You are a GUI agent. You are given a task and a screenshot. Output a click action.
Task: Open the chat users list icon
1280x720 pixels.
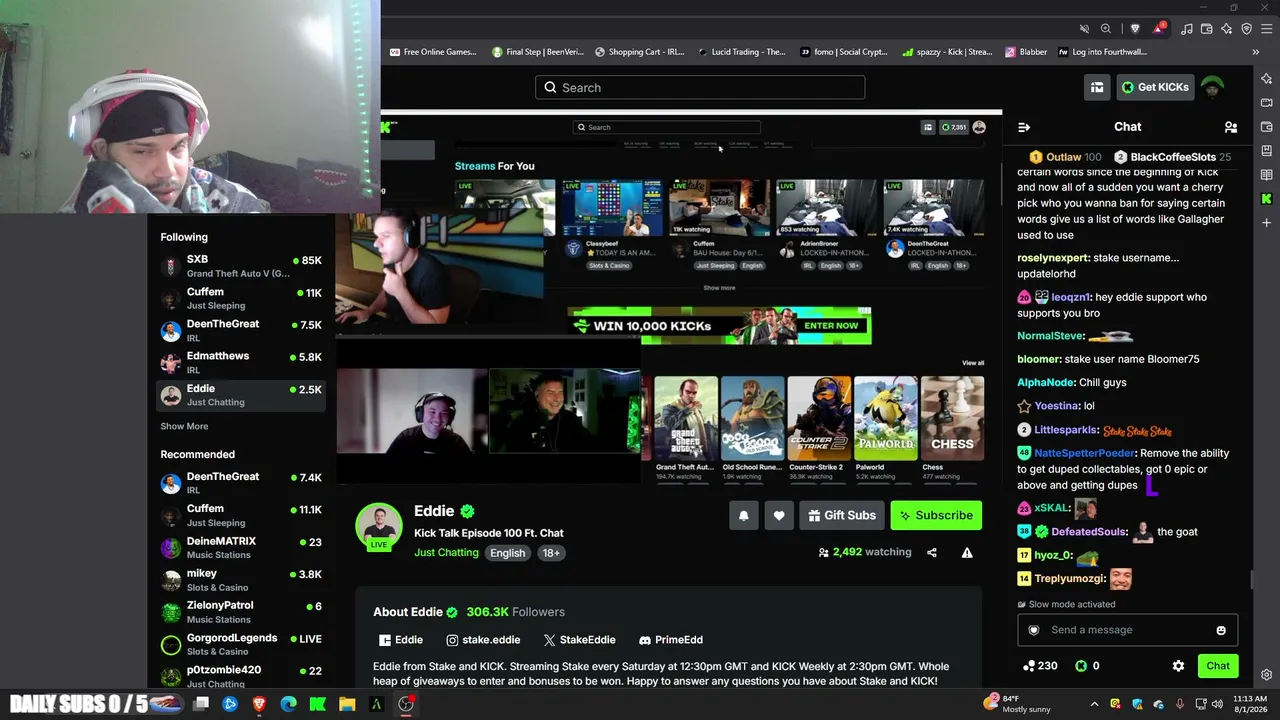click(1231, 127)
